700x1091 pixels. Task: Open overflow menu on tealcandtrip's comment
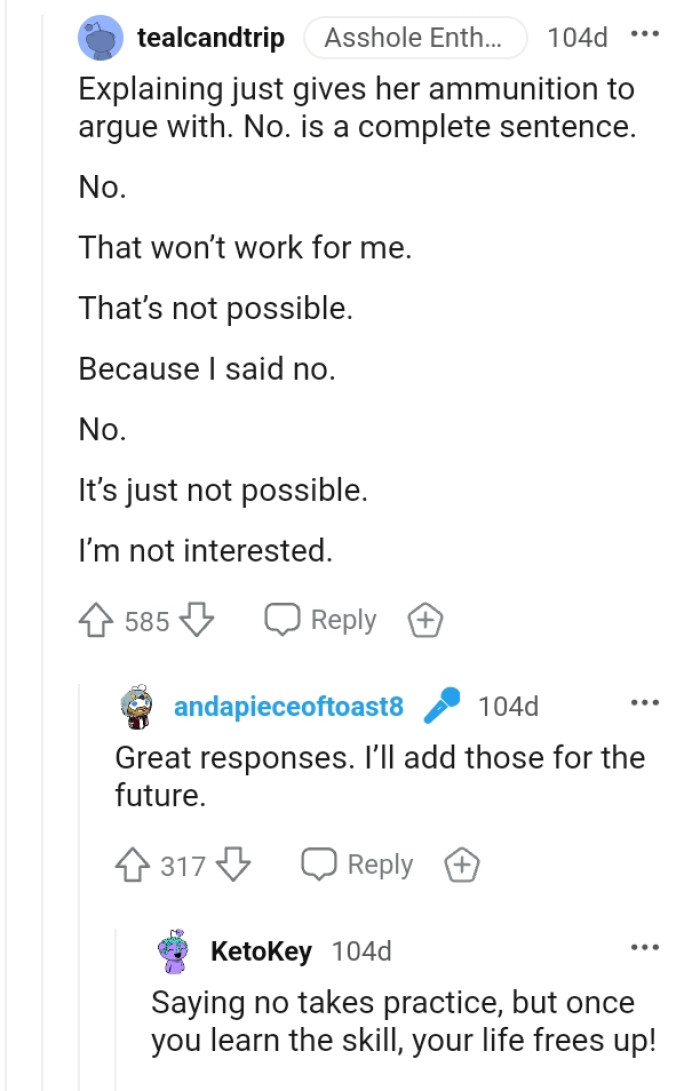click(647, 35)
